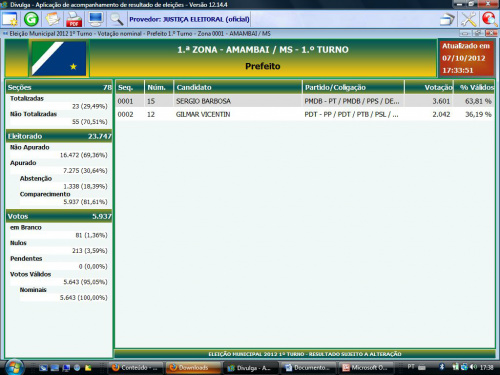
Task: Minimize the inner Eleição Municipal child window
Action: click(466, 33)
